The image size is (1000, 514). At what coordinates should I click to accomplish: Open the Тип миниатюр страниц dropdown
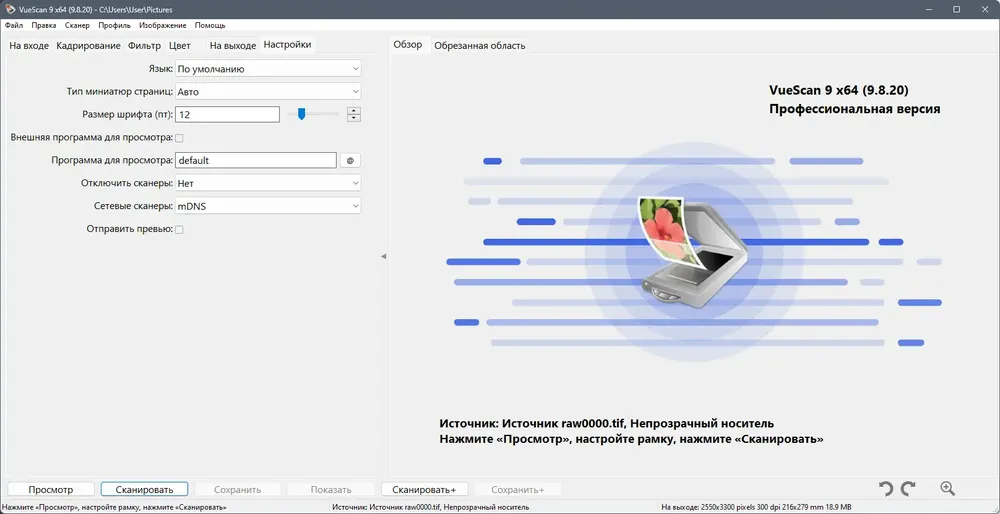pos(268,92)
